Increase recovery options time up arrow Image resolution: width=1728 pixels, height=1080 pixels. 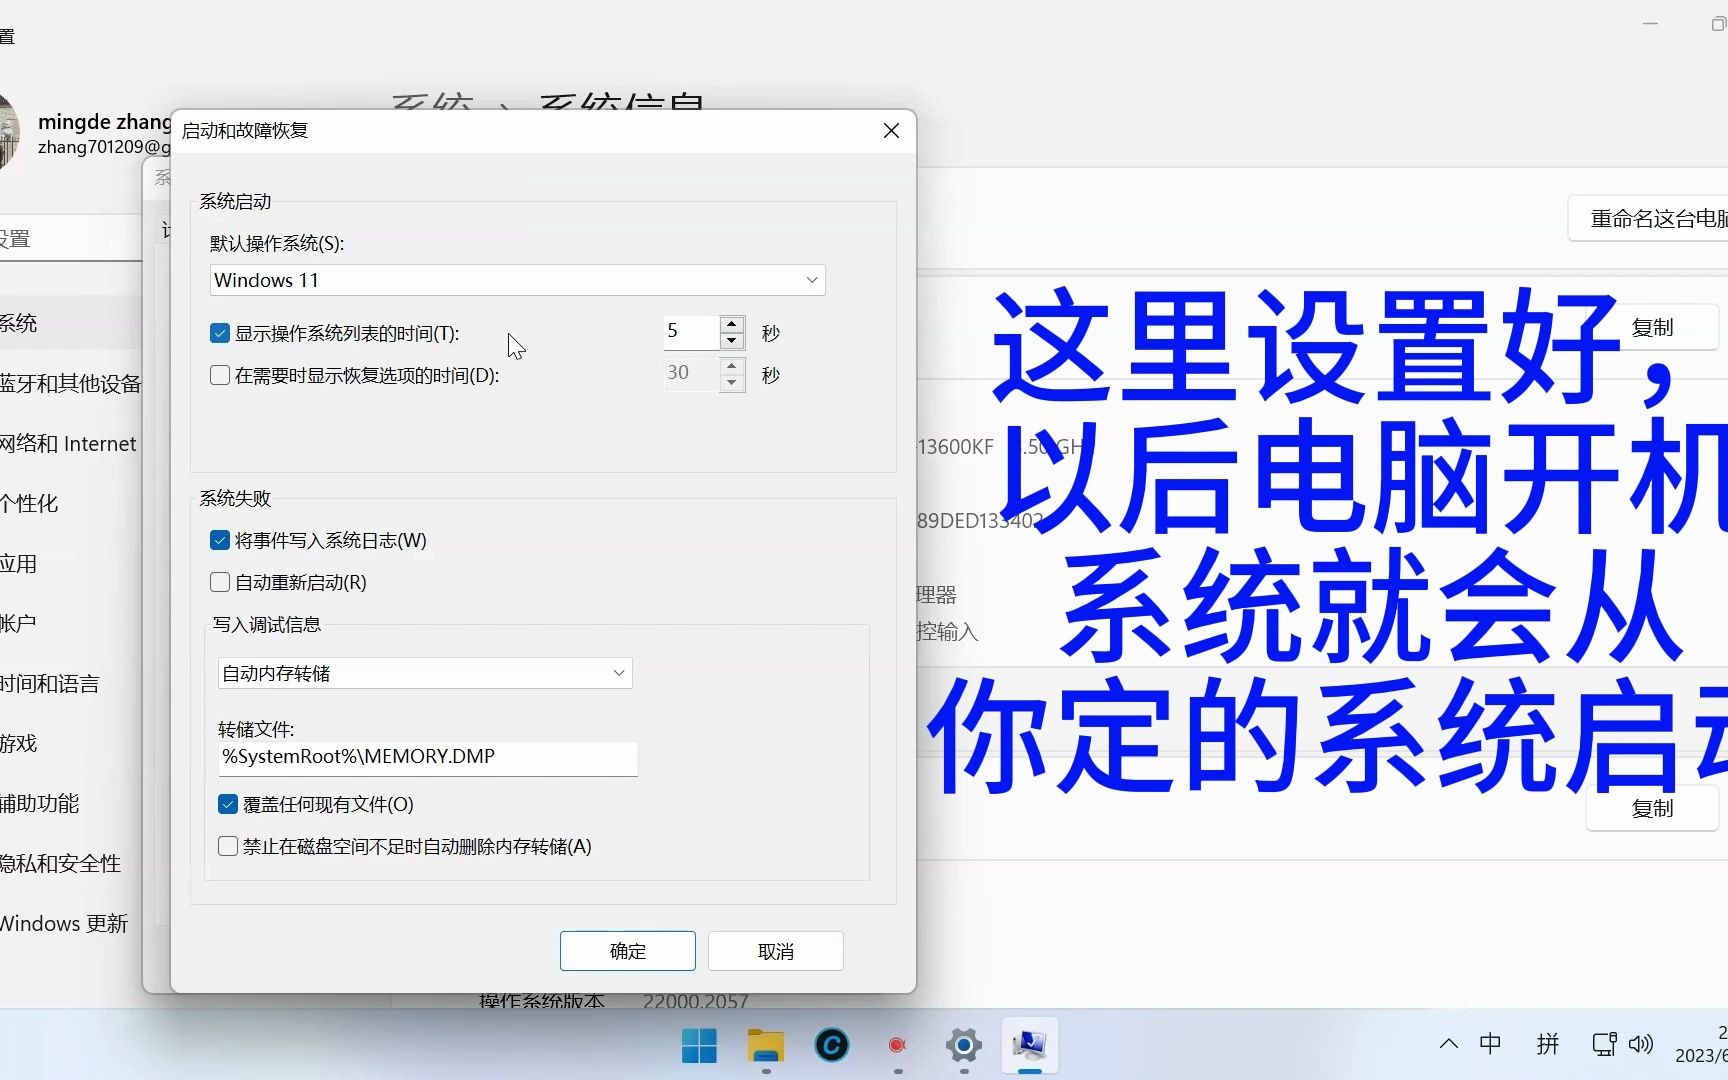732,366
